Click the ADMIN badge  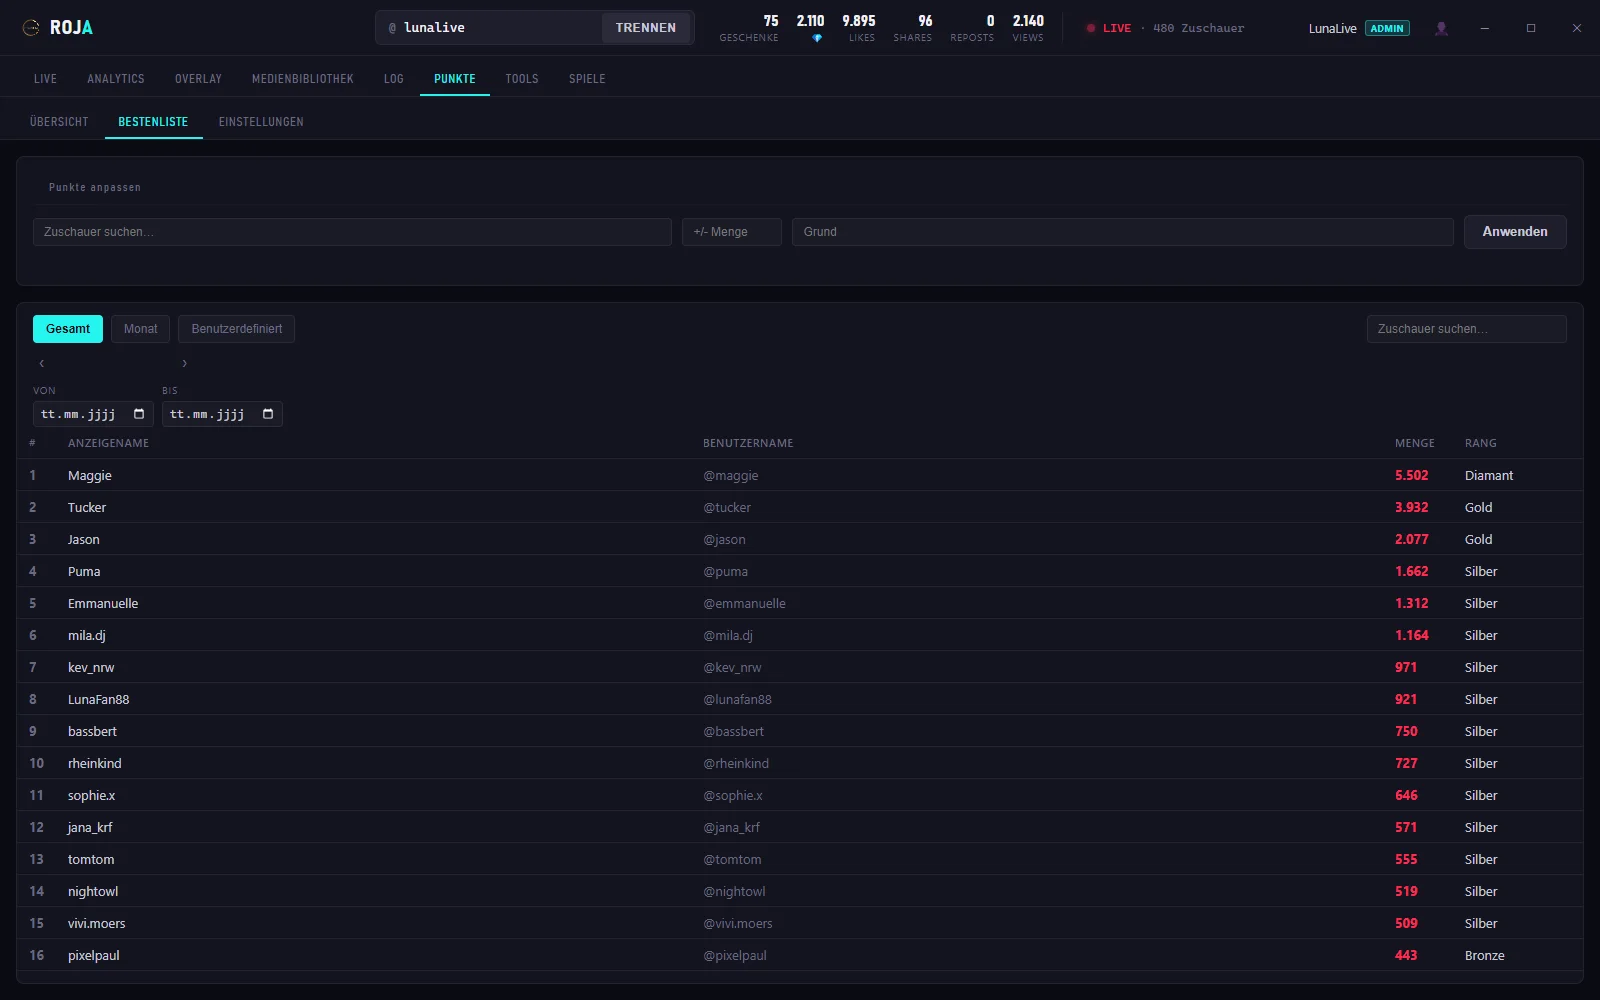1387,28
